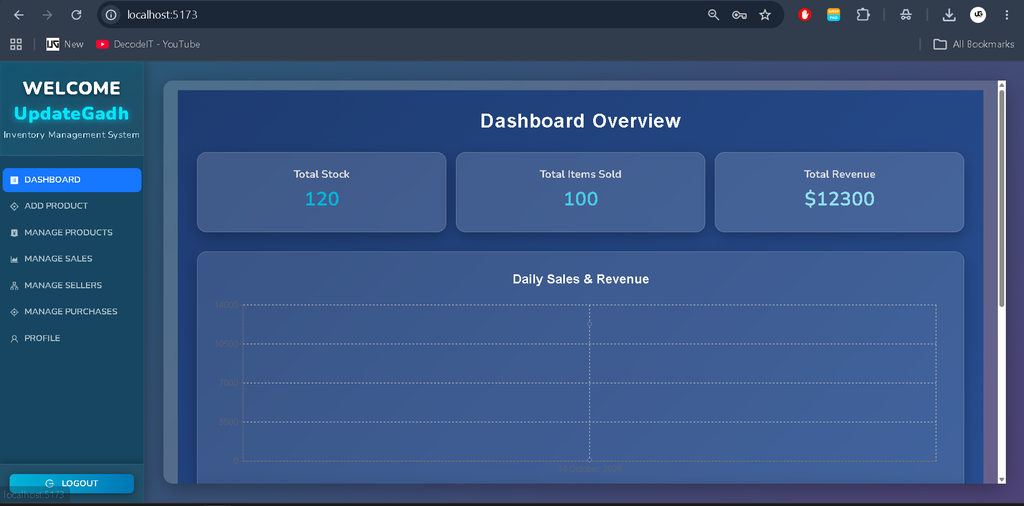Click the scrollbar down arrow
The width and height of the screenshot is (1024, 506).
[1002, 479]
